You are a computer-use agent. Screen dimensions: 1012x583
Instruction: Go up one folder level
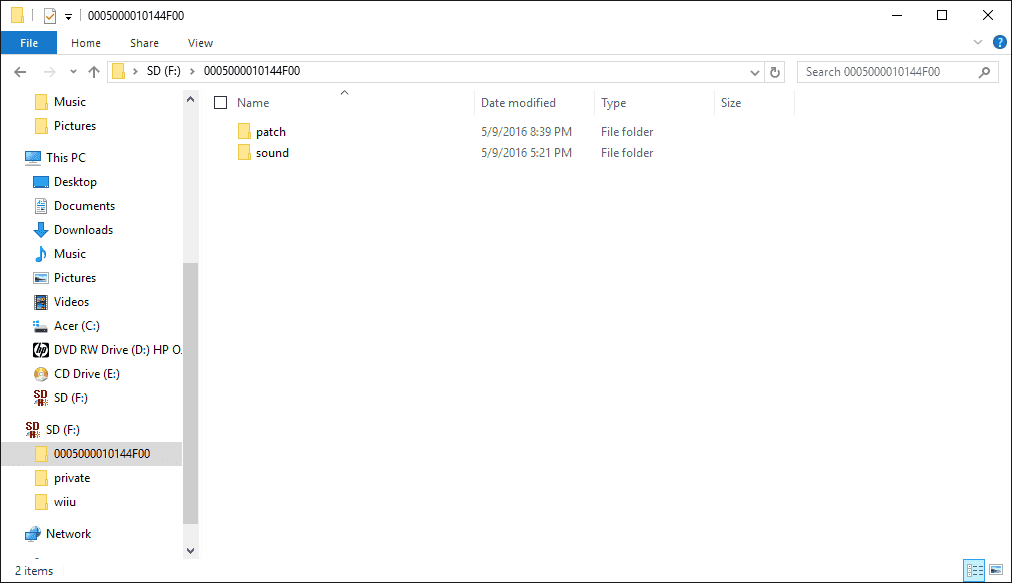(x=94, y=72)
